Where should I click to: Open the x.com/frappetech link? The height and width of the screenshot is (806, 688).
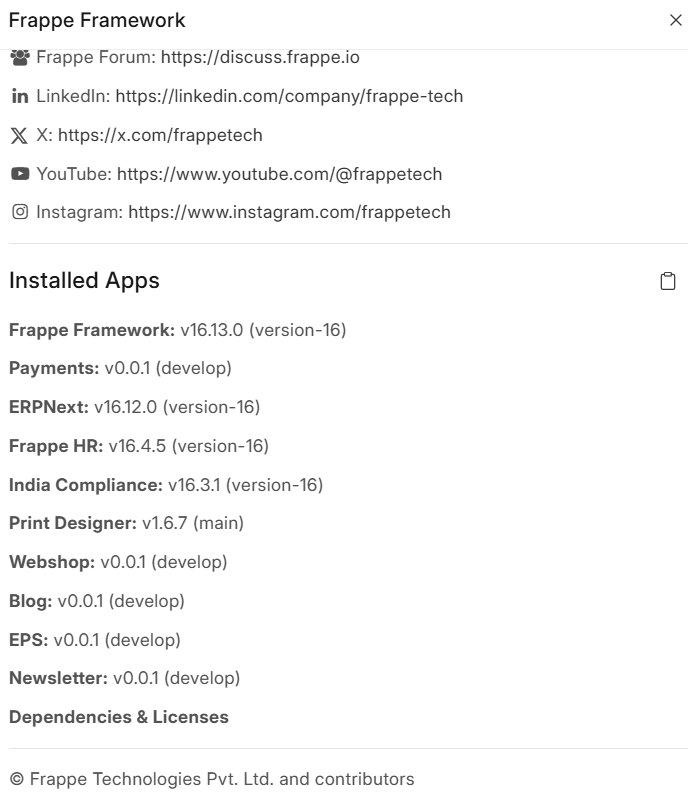point(160,135)
